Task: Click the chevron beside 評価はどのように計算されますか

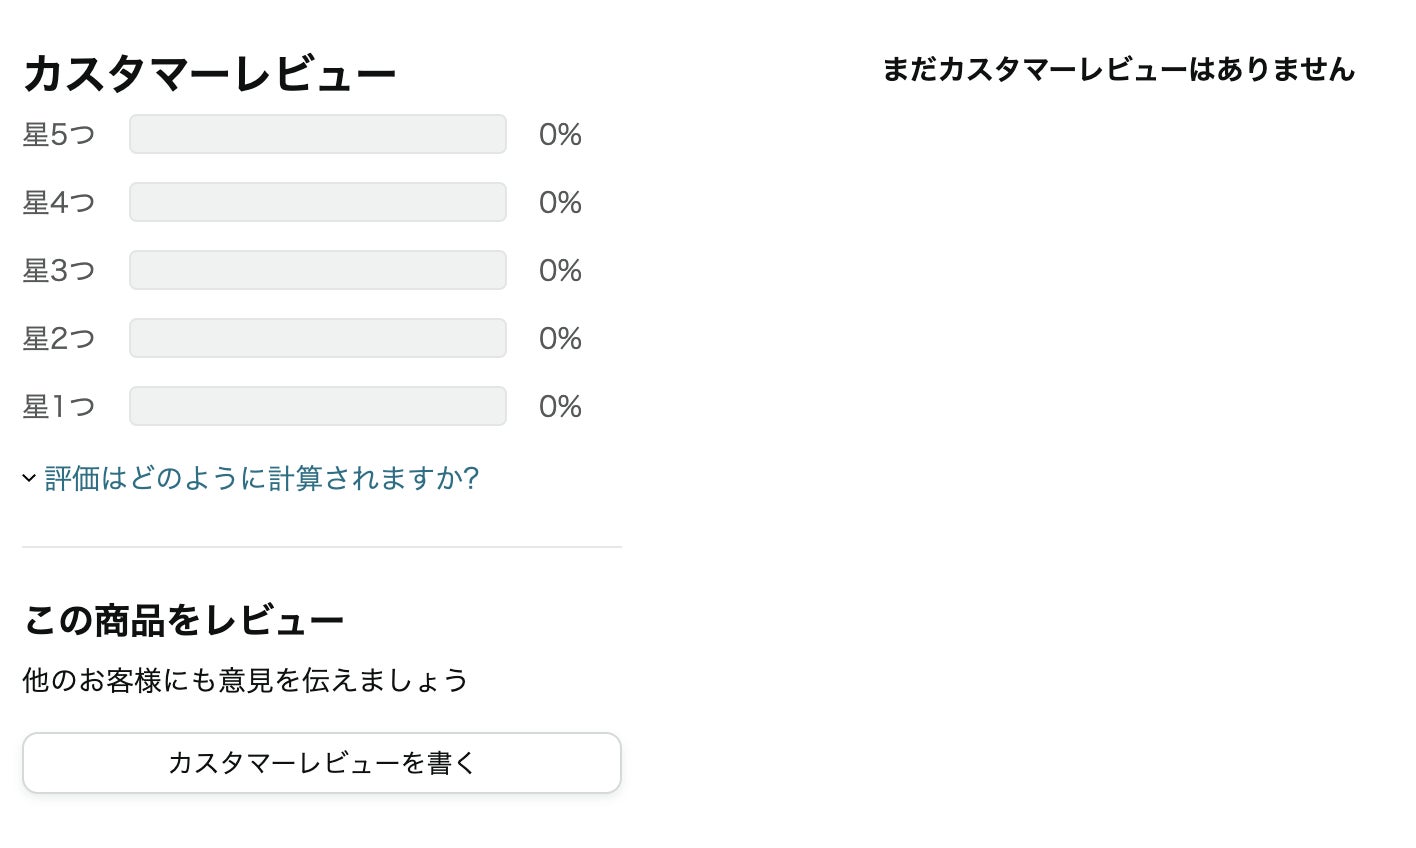Action: (29, 478)
